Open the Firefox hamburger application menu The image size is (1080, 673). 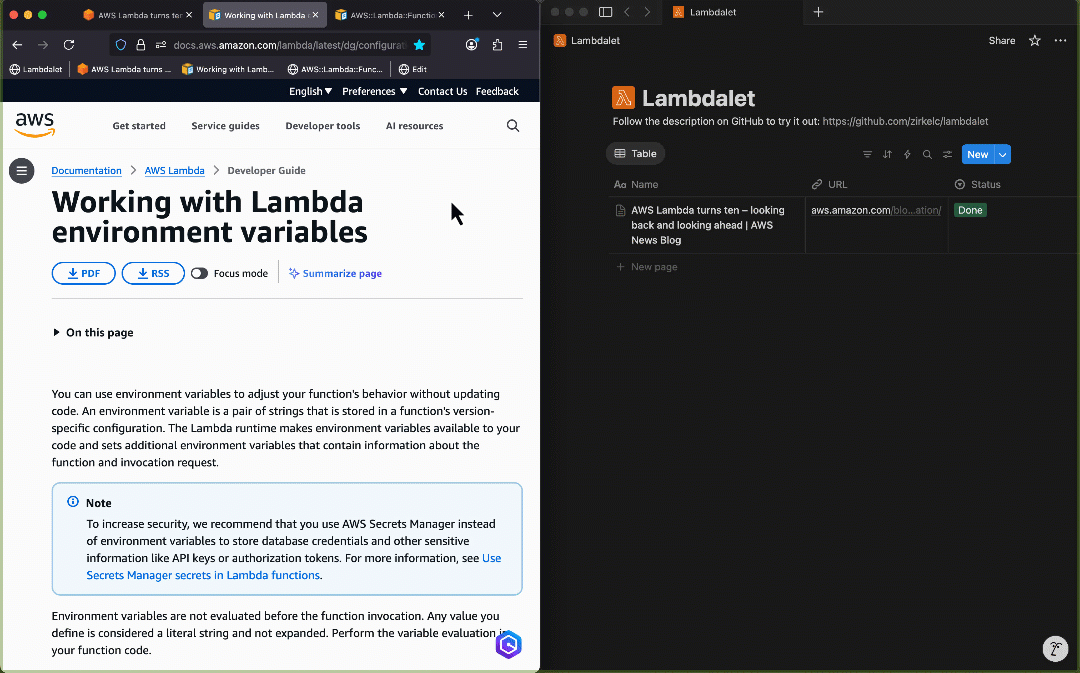coord(523,45)
